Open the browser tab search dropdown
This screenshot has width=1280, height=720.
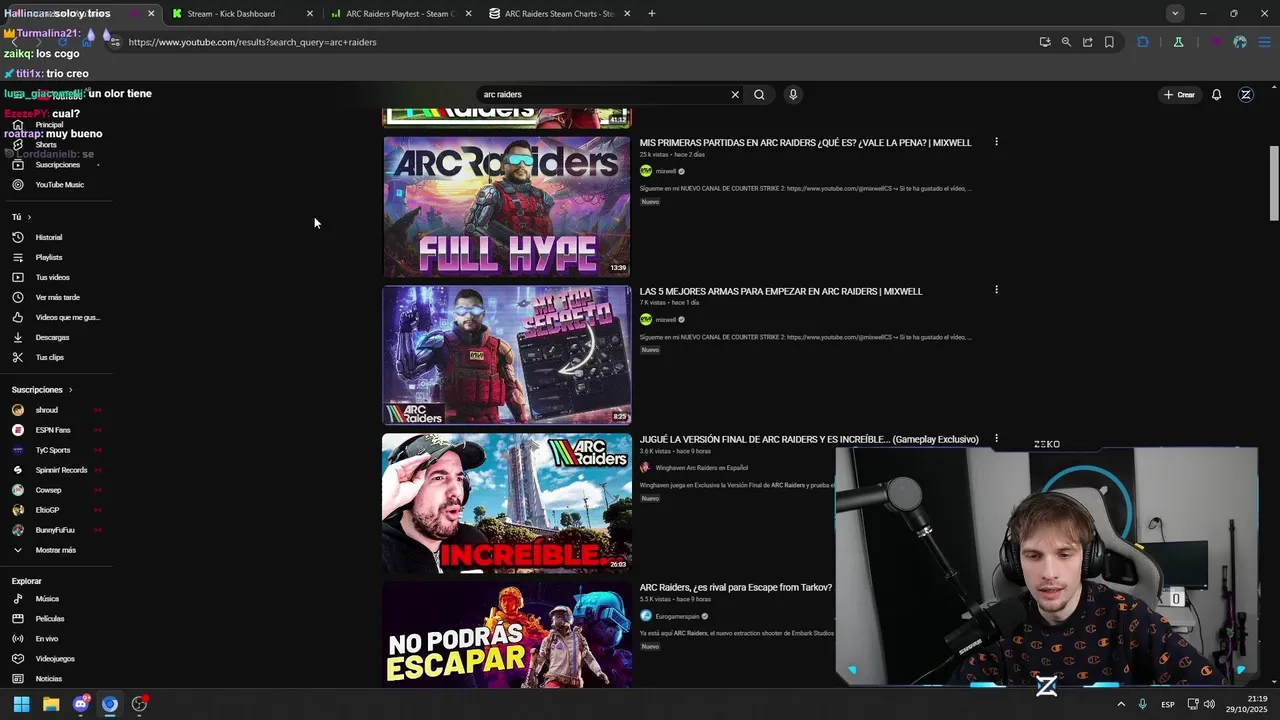(1175, 13)
